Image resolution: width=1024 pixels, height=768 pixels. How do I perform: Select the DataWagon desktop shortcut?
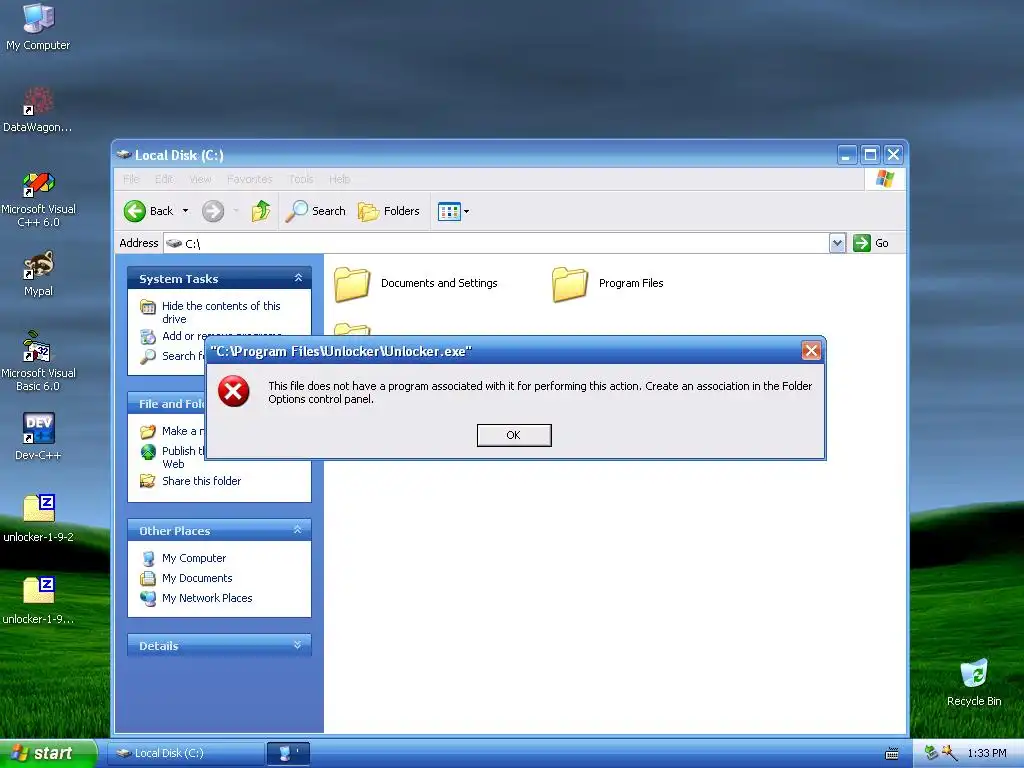point(38,110)
